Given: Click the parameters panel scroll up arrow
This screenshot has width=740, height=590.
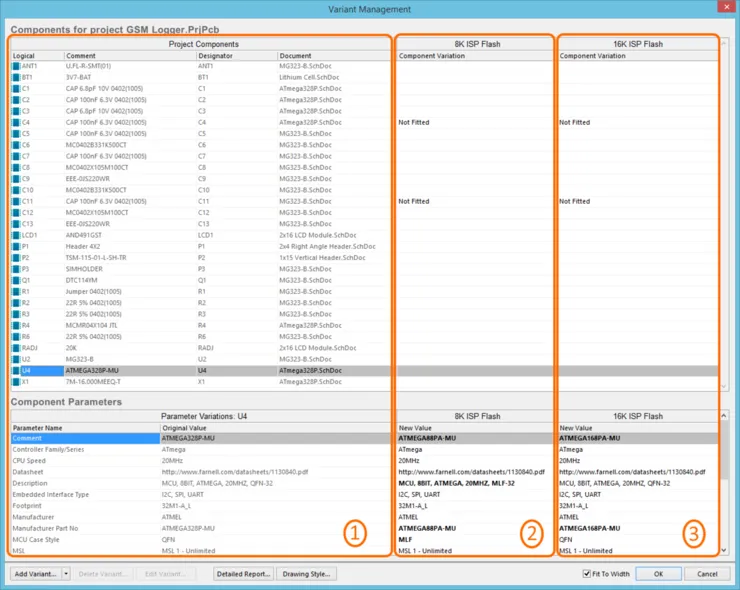Looking at the screenshot, I should click(x=724, y=415).
